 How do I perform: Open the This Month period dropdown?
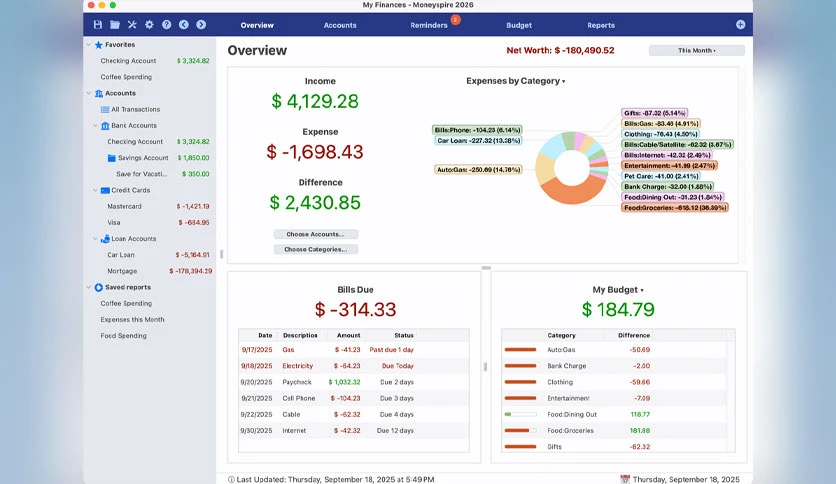(x=696, y=51)
